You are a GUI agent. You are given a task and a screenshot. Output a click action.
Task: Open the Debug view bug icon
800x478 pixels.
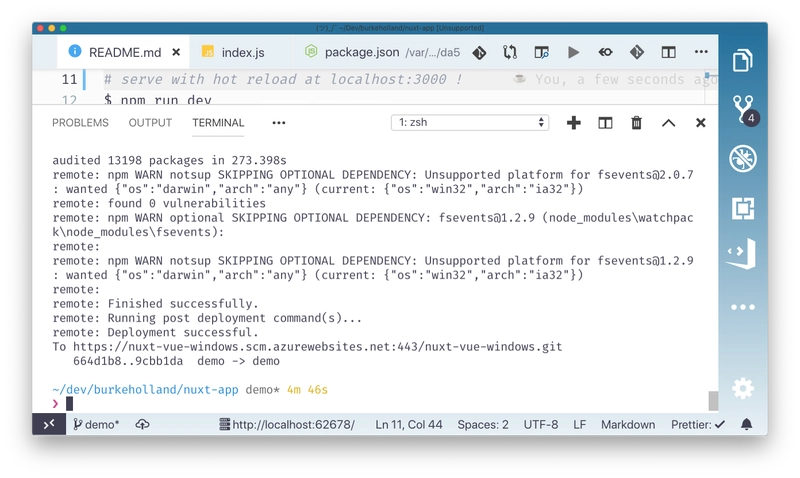[x=742, y=159]
